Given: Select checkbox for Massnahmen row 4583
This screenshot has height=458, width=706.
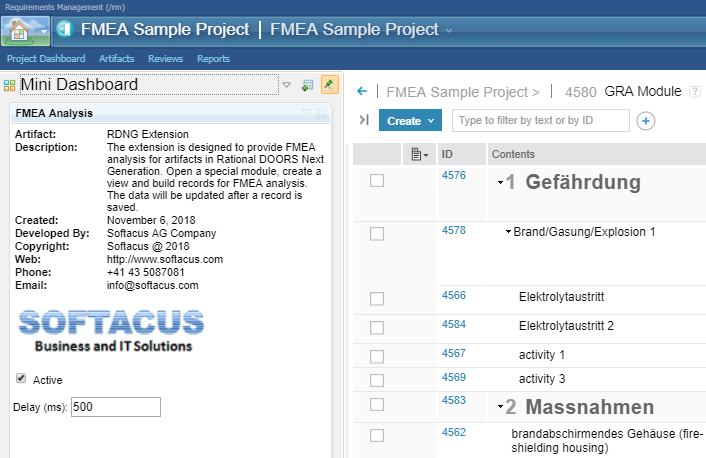Looking at the screenshot, I should pos(377,404).
